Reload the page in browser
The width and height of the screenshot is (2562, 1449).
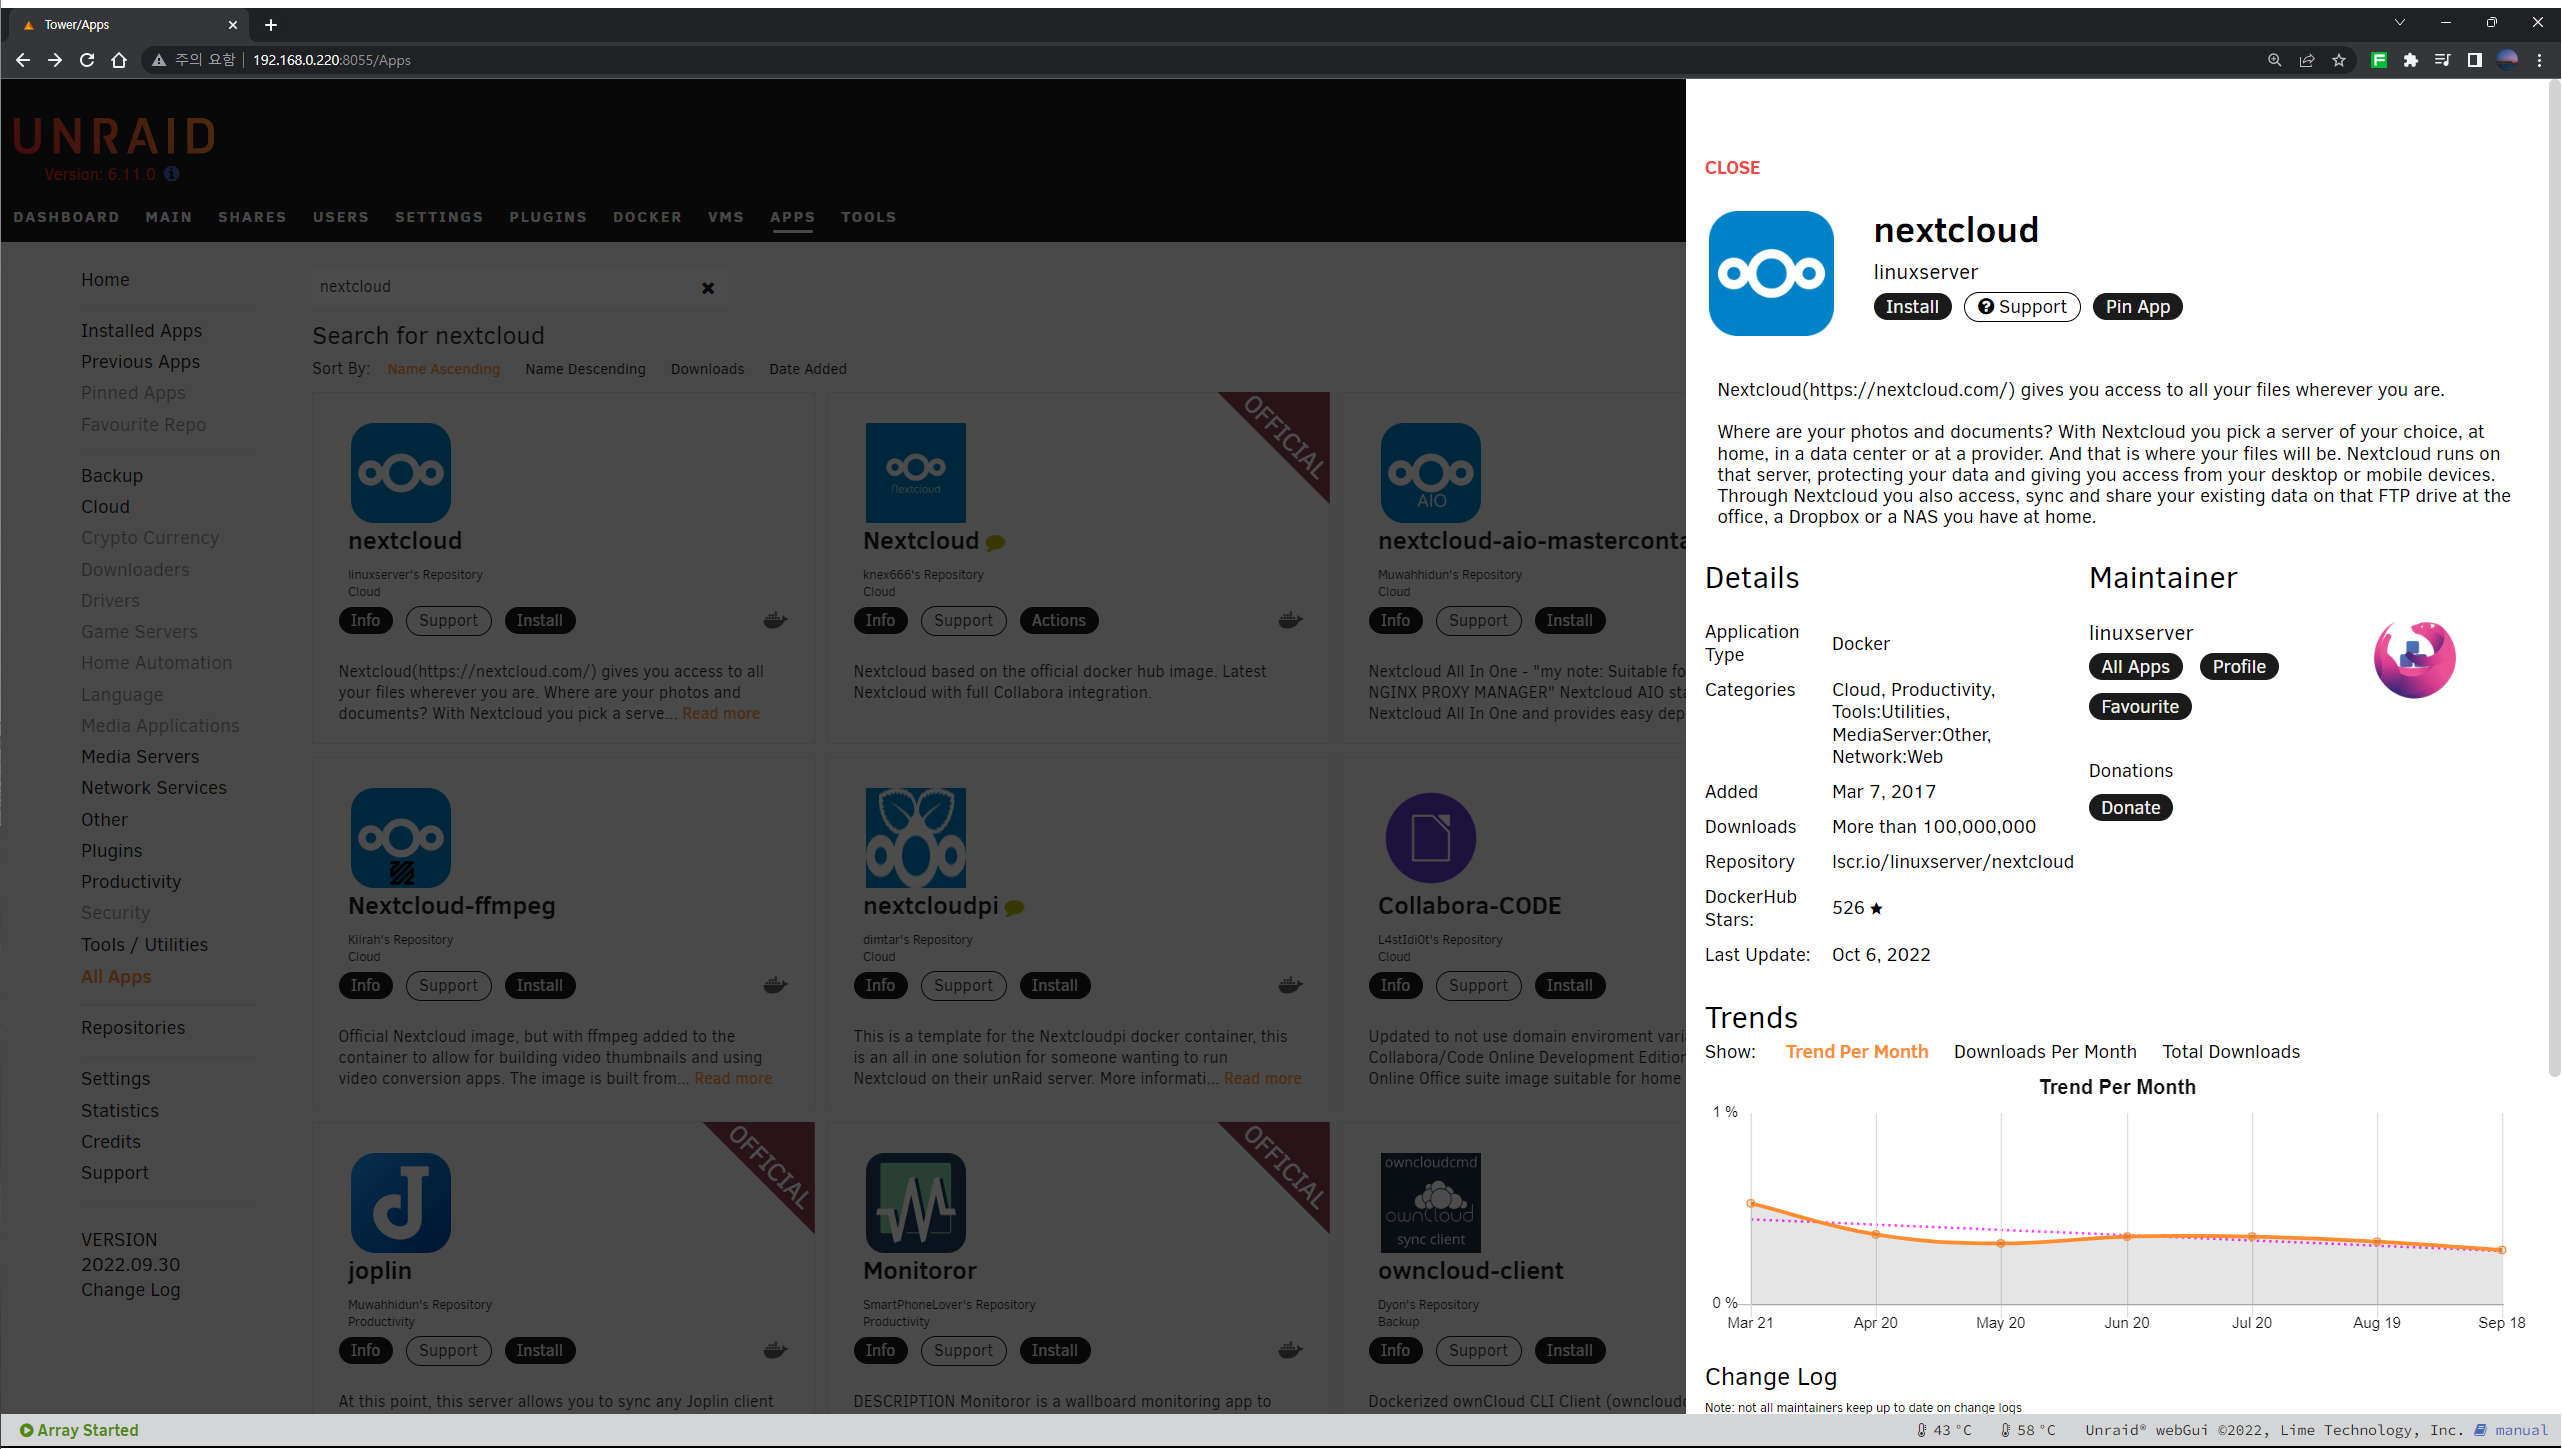(87, 60)
